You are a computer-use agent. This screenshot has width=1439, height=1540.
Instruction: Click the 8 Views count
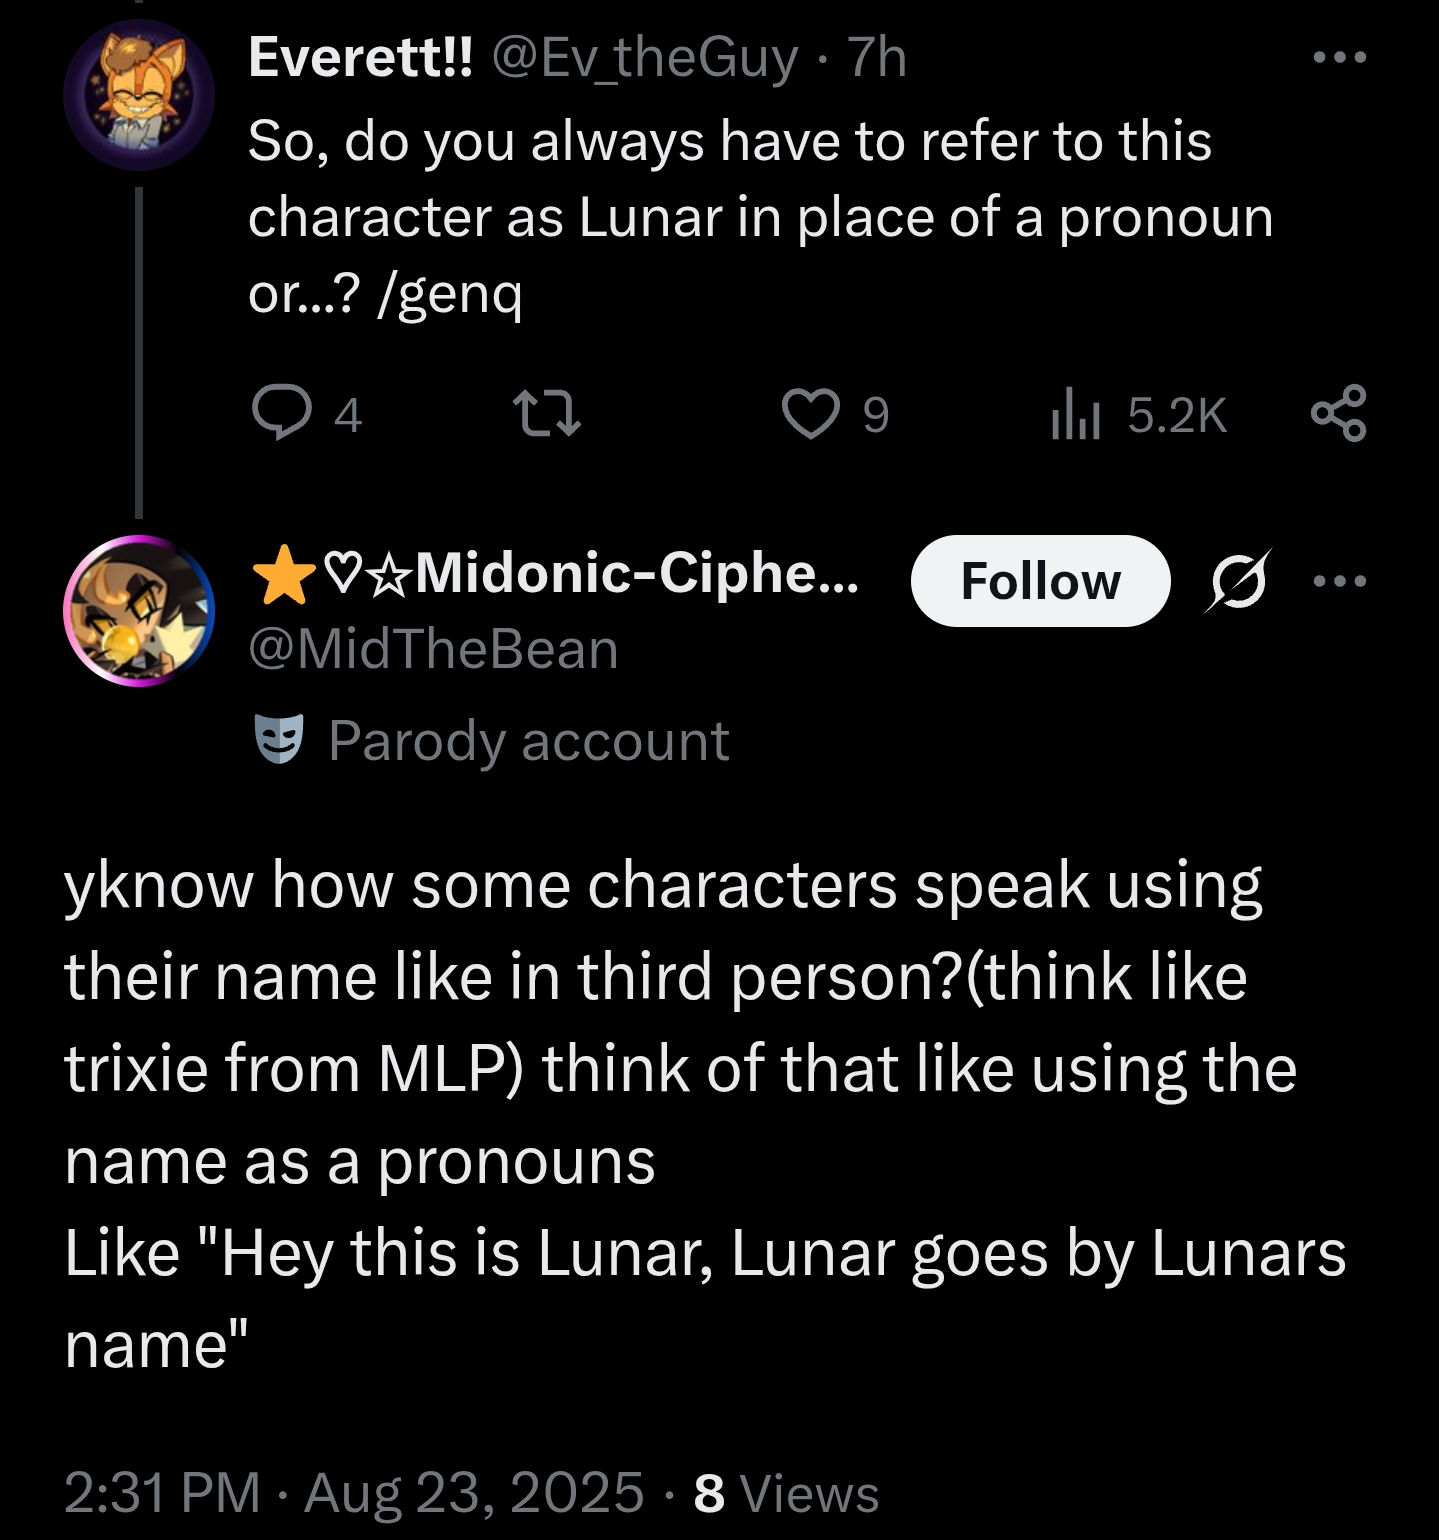pyautogui.click(x=786, y=1493)
